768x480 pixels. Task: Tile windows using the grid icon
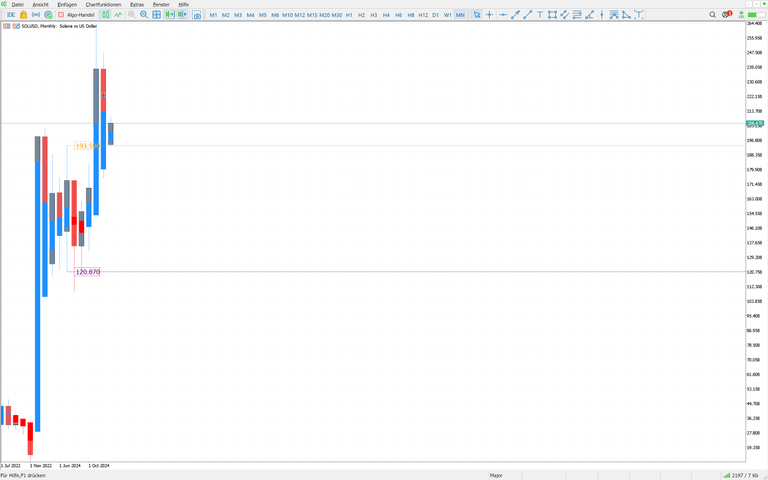click(x=156, y=15)
